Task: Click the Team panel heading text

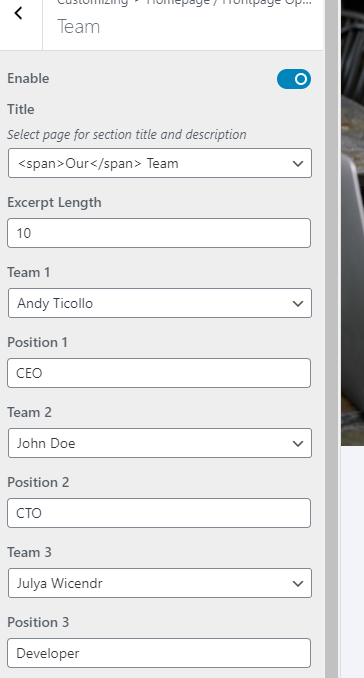Action: pos(79,26)
